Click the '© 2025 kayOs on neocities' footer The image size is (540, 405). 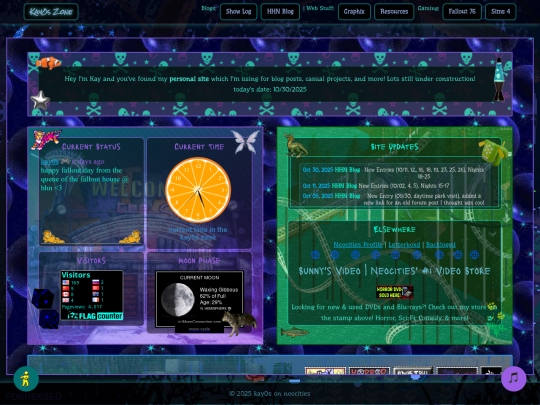point(270,394)
